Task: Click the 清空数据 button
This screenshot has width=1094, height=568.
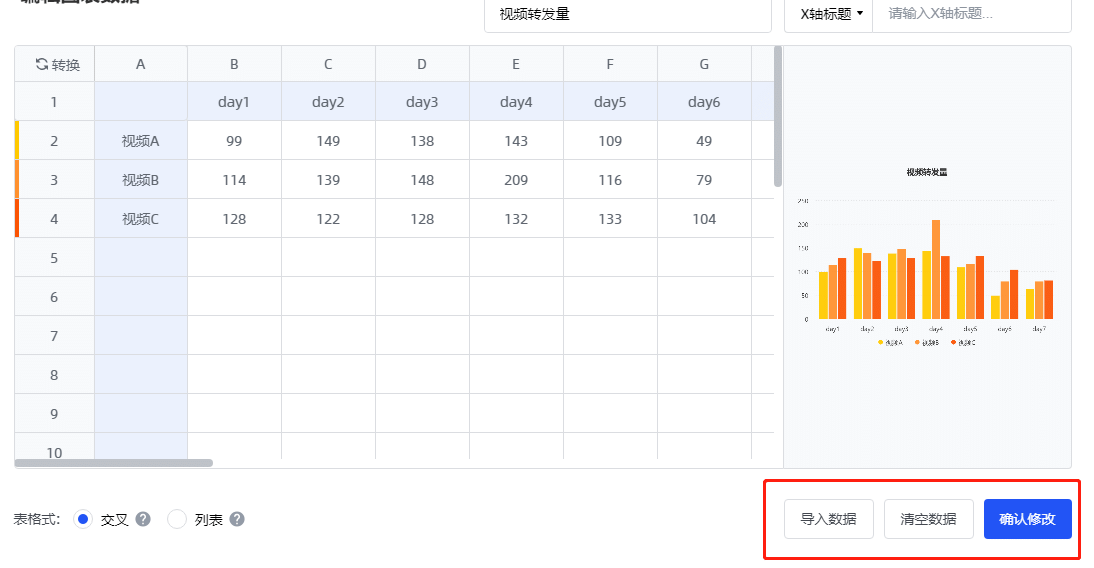Action: click(928, 519)
